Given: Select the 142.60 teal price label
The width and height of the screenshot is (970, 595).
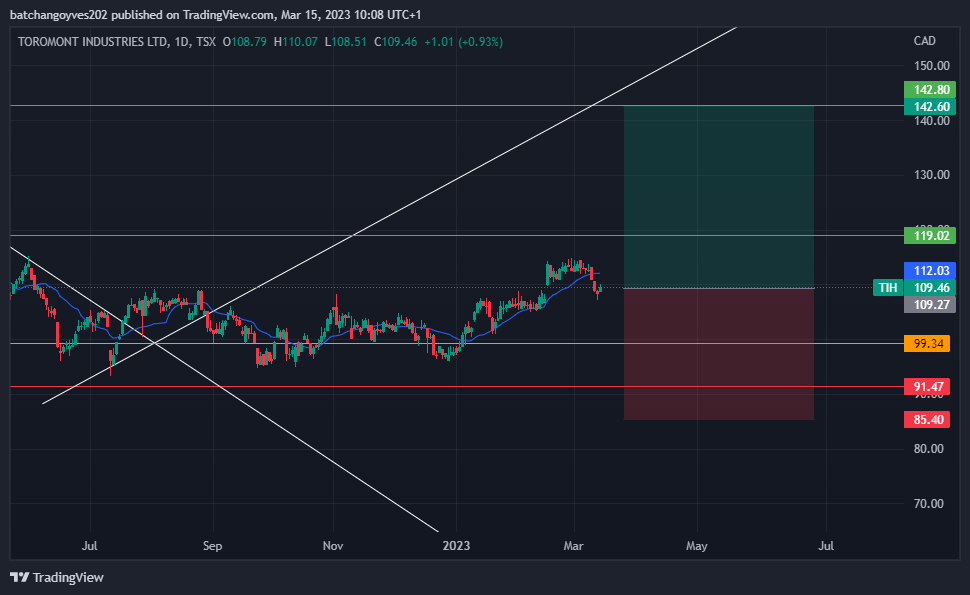Looking at the screenshot, I should point(930,106).
